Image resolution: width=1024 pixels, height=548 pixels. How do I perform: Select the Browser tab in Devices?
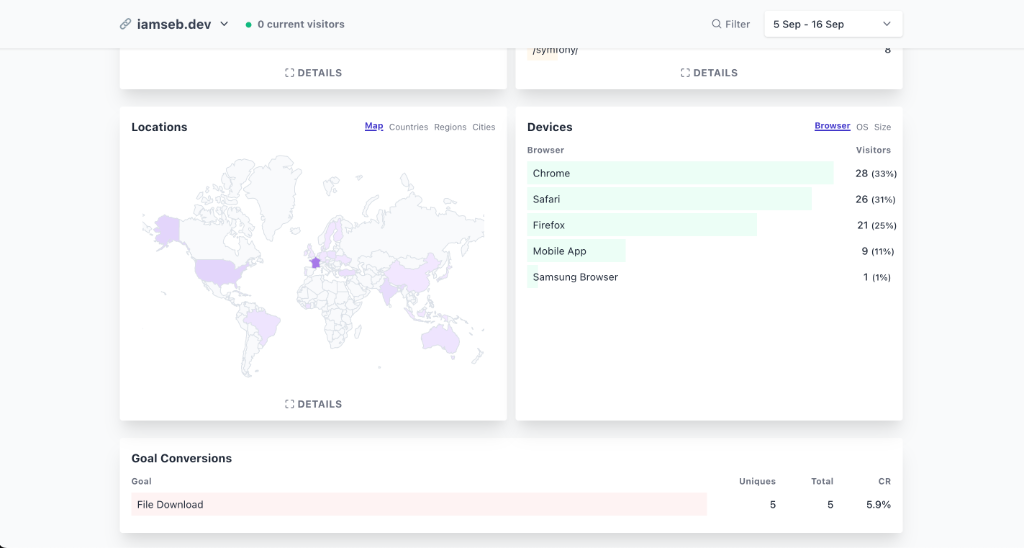point(832,126)
